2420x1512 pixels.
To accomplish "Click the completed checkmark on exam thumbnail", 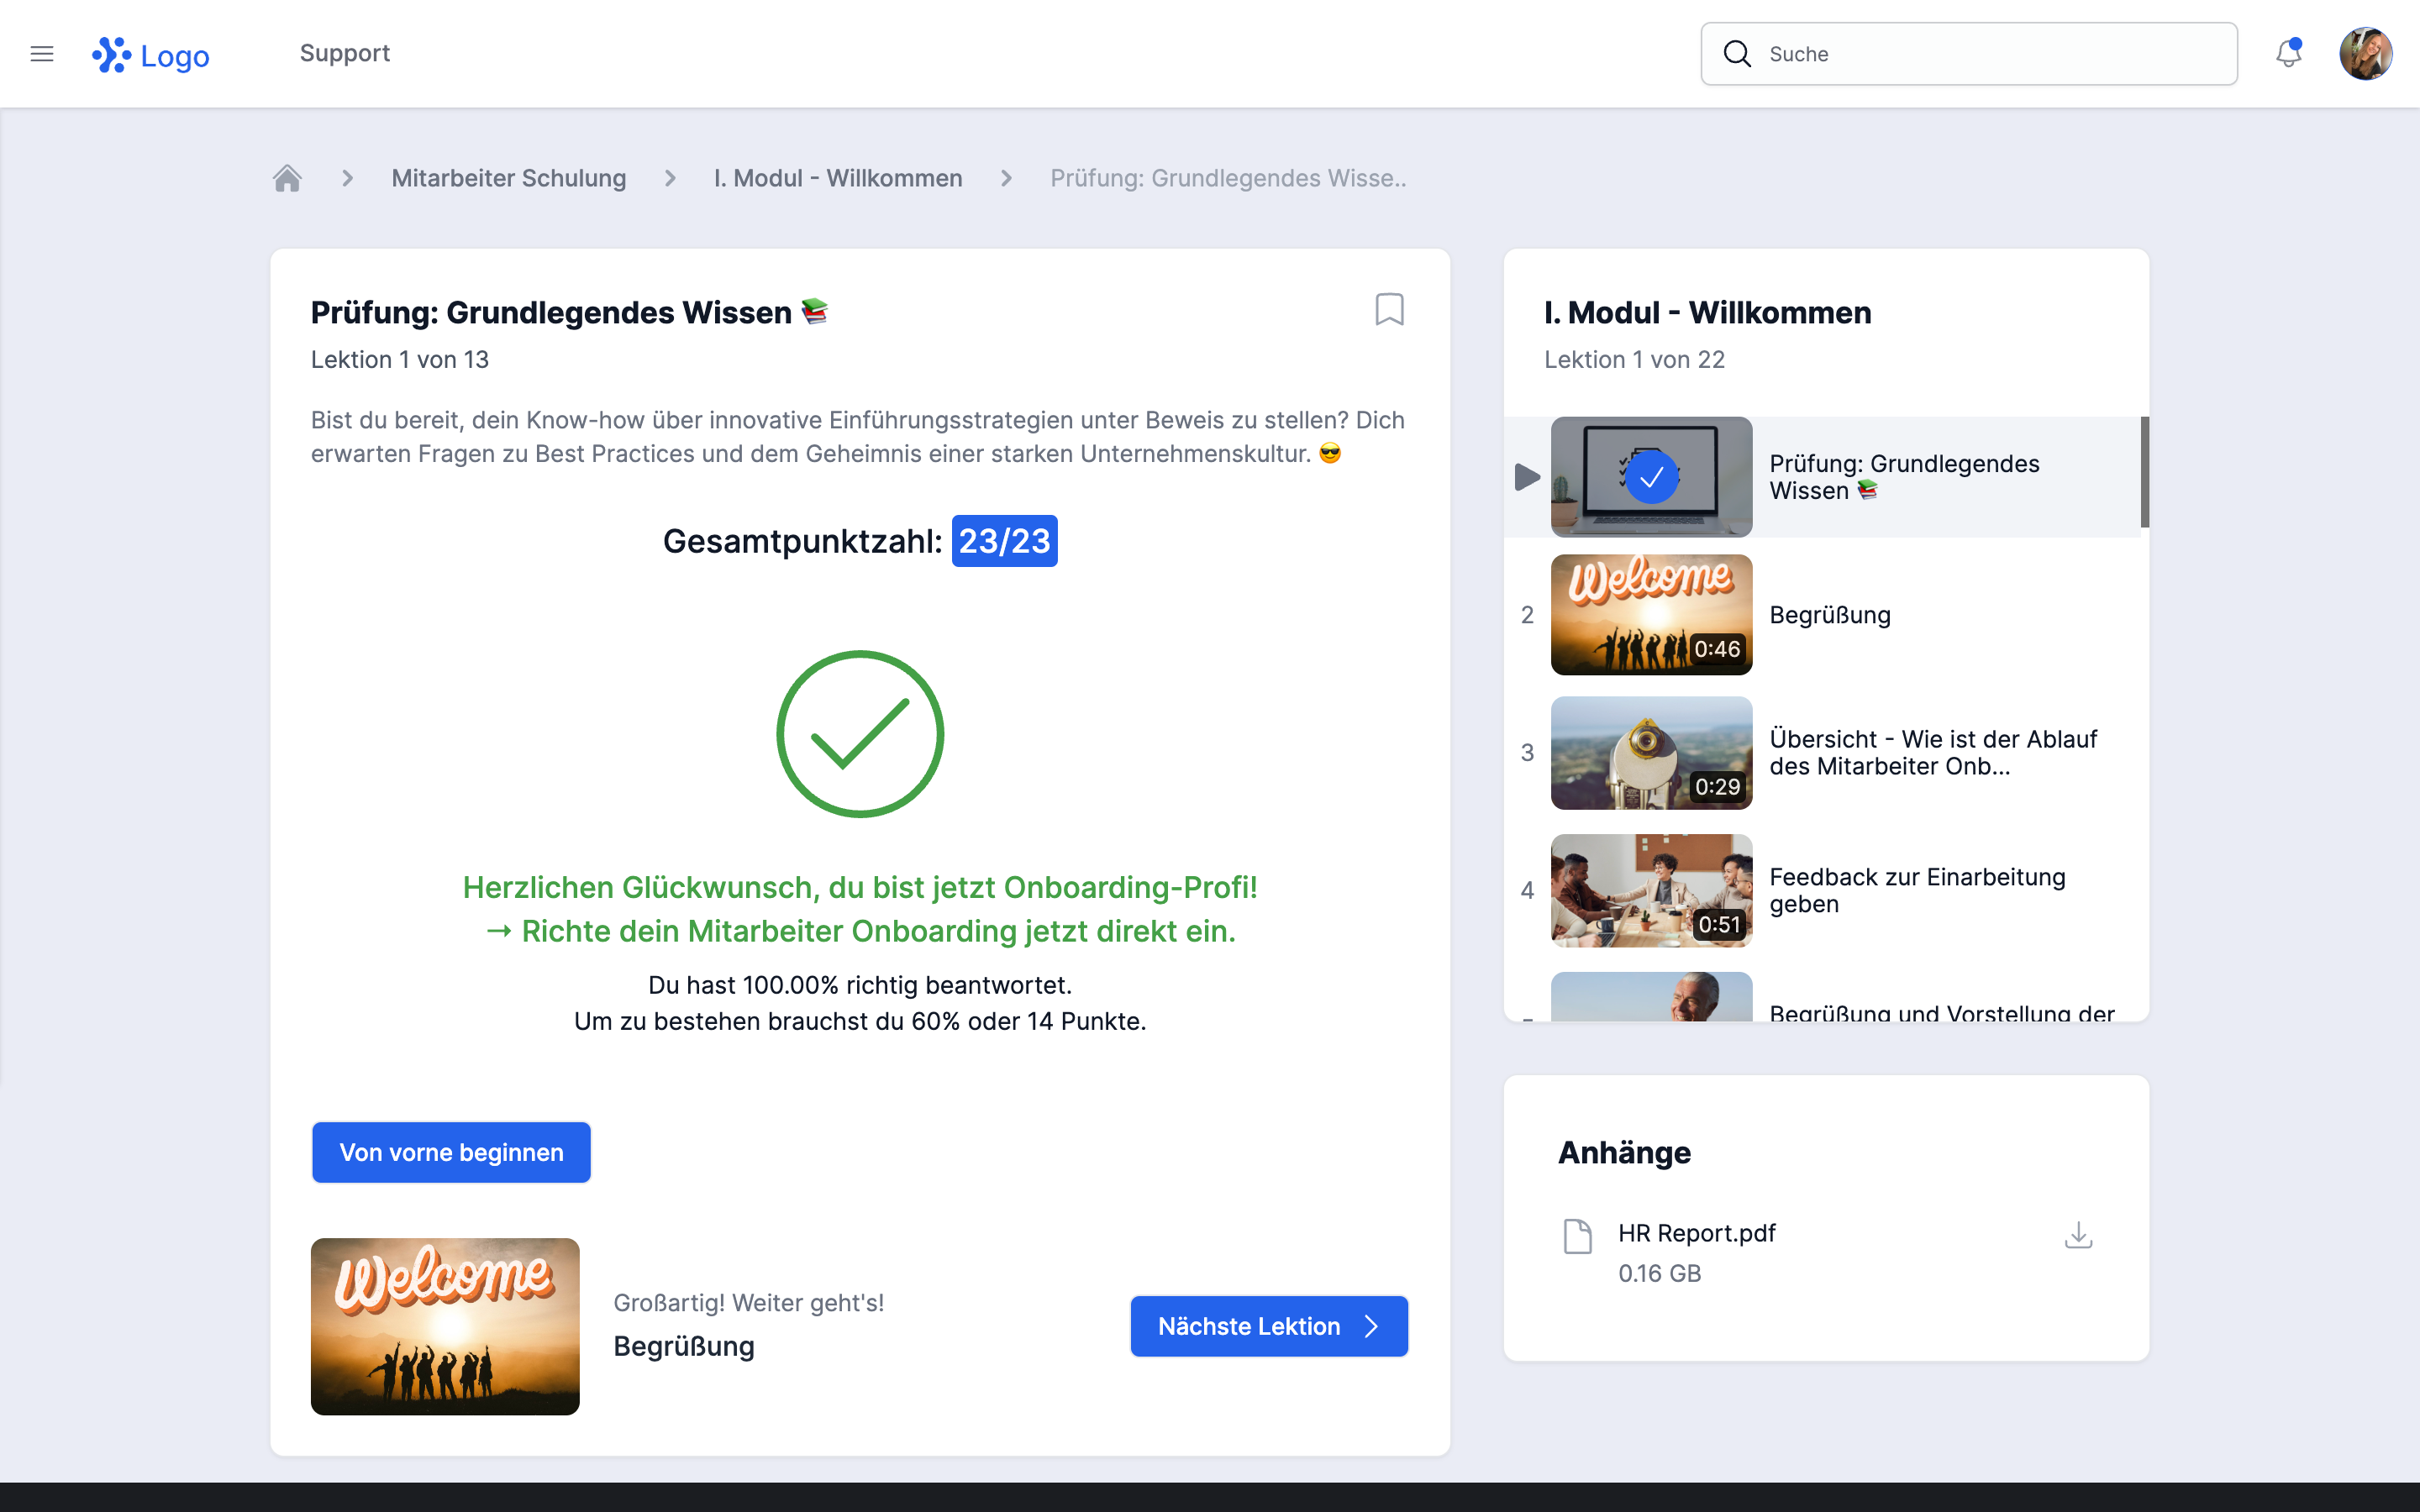I will (1651, 477).
